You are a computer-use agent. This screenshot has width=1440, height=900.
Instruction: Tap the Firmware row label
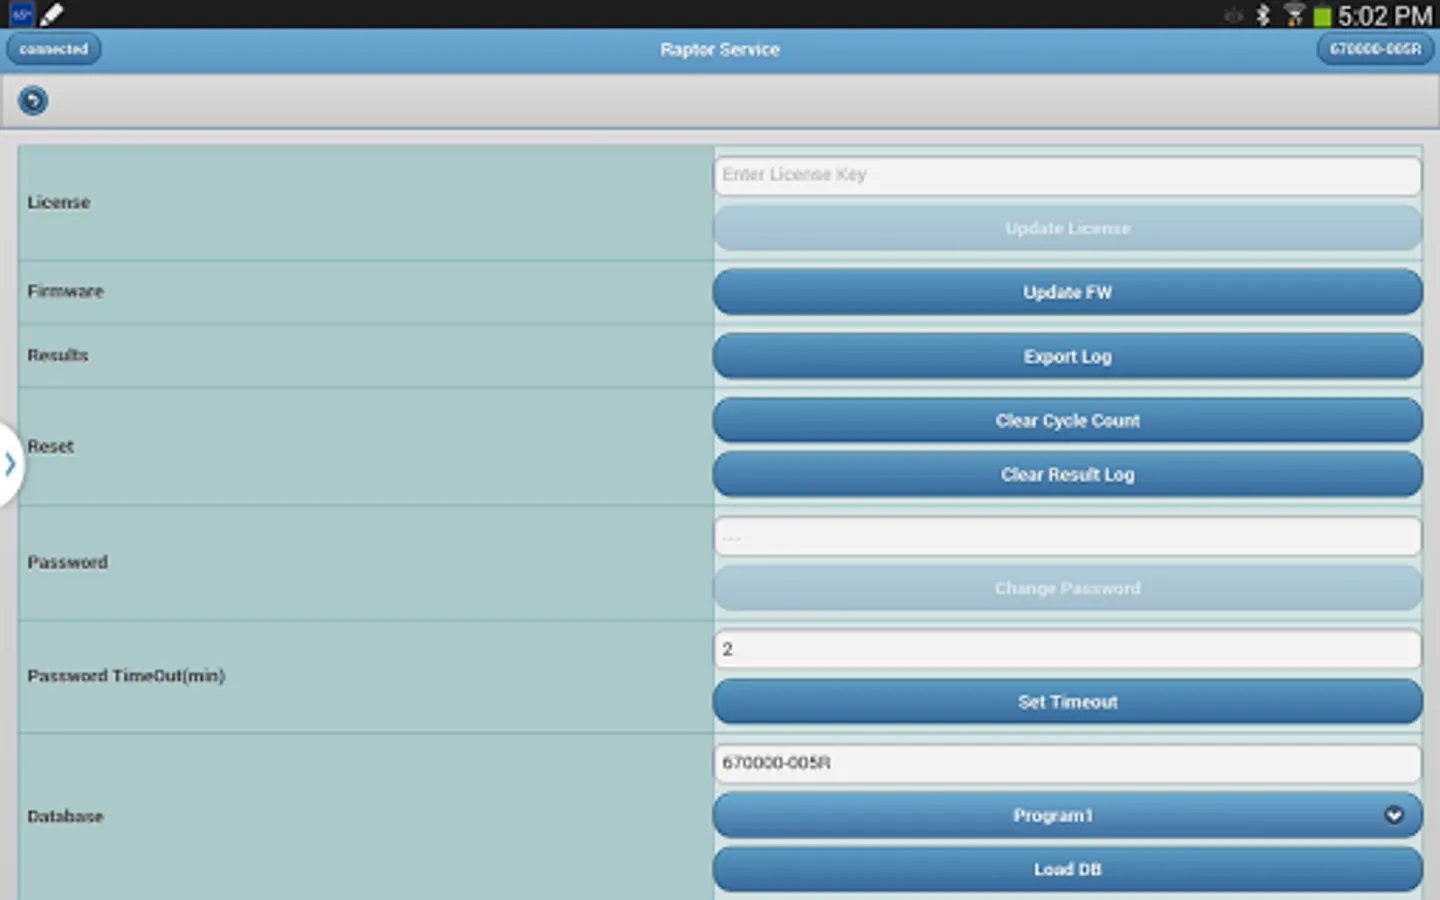[x=66, y=292]
